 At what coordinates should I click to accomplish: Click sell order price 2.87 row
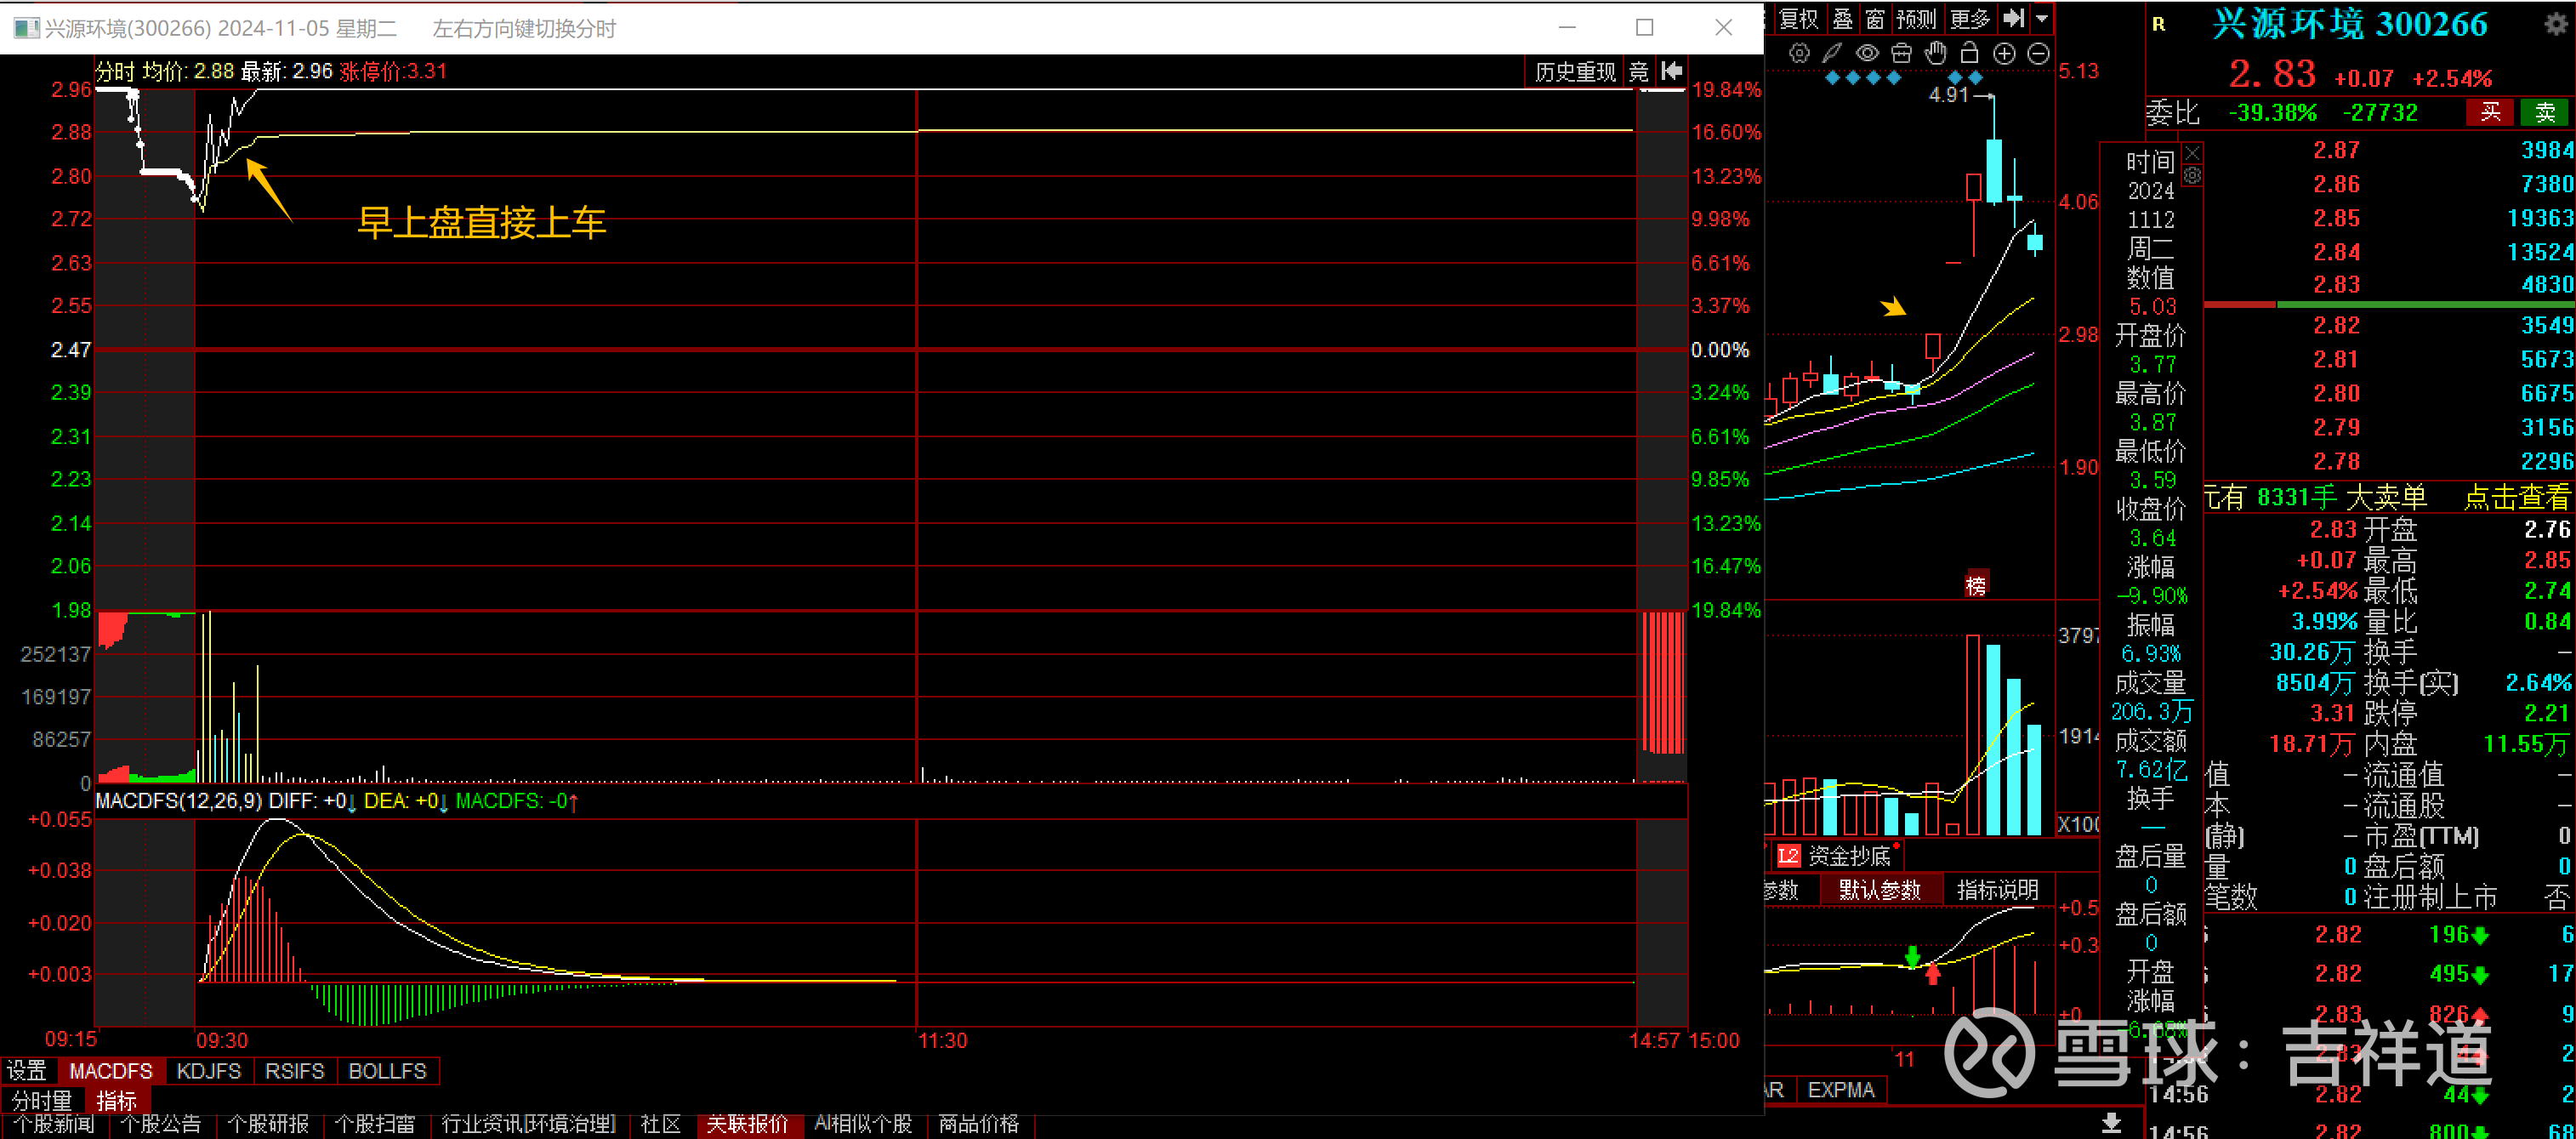(x=2389, y=150)
